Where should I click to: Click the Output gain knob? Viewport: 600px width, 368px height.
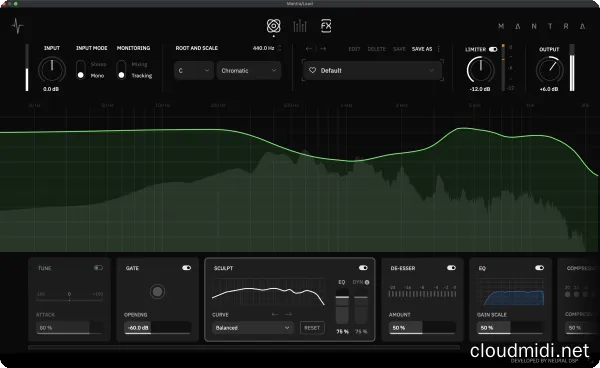[x=549, y=70]
